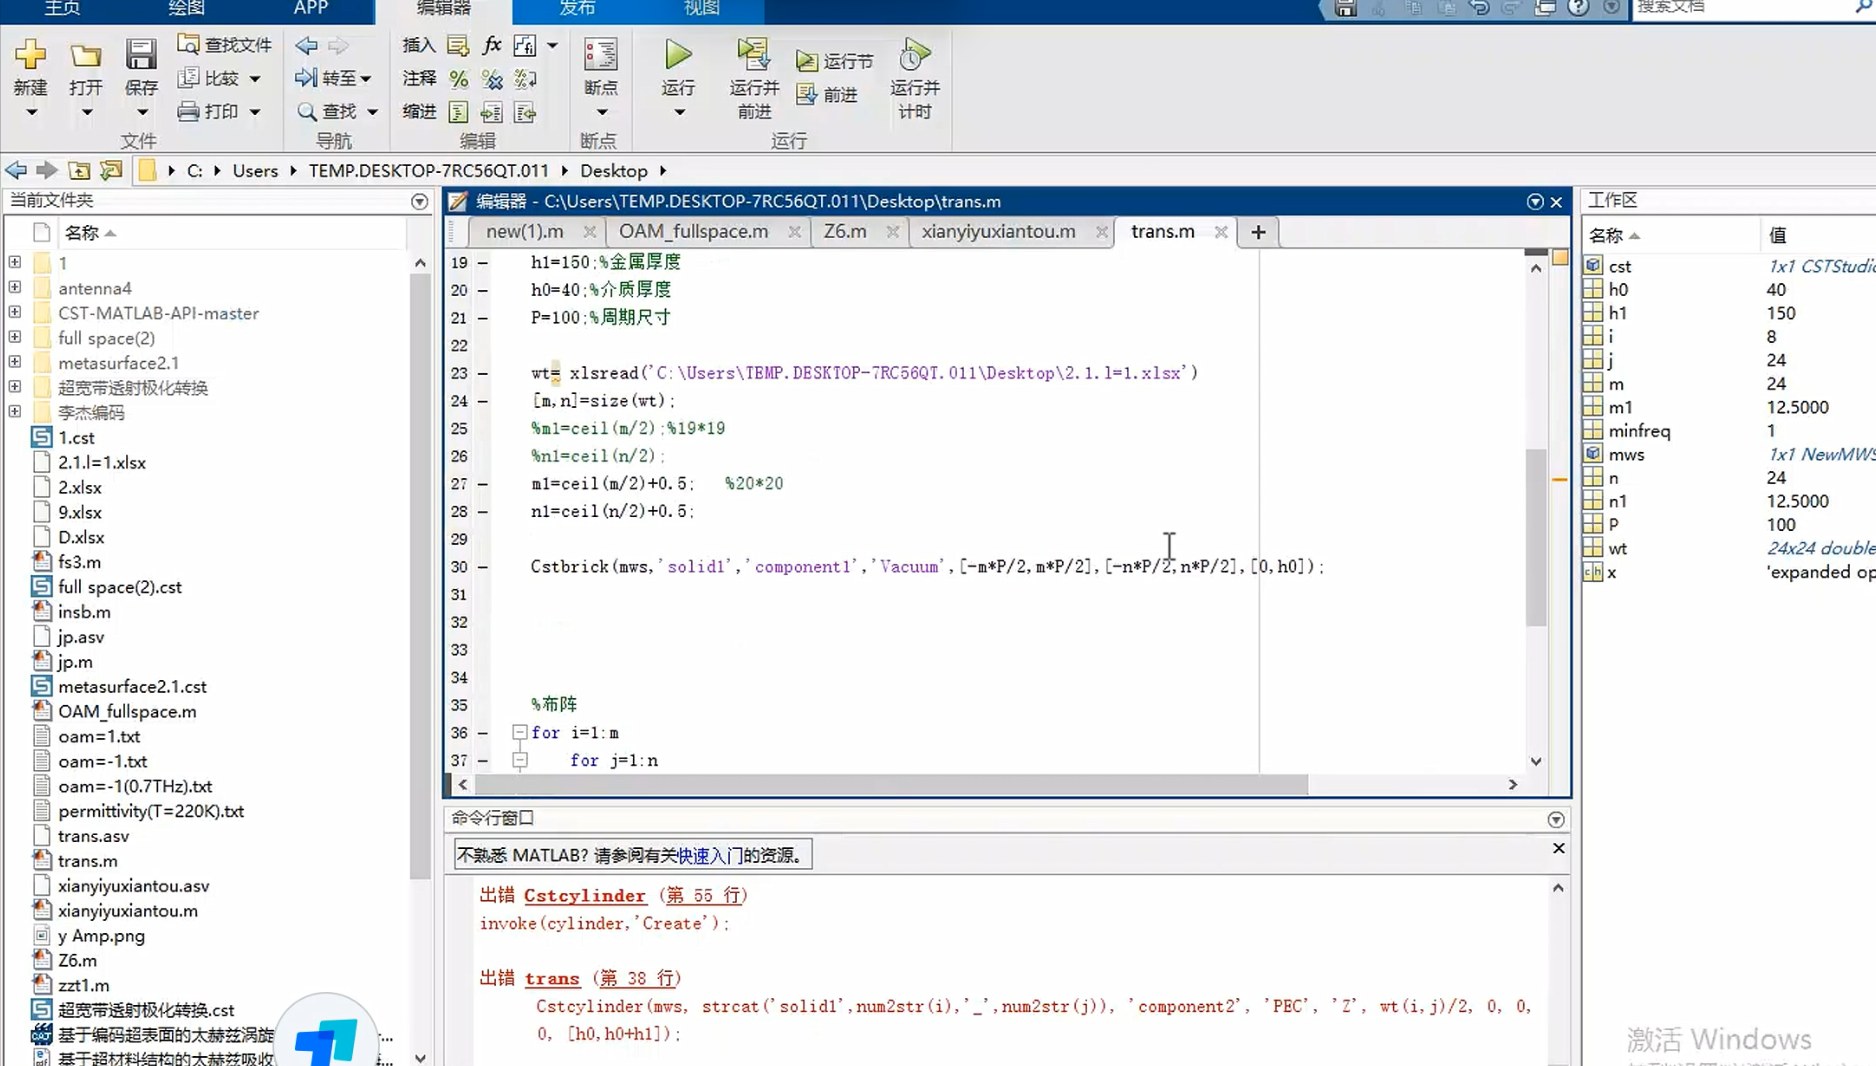Click the smart indent icon
The image size is (1876, 1066).
click(x=459, y=112)
